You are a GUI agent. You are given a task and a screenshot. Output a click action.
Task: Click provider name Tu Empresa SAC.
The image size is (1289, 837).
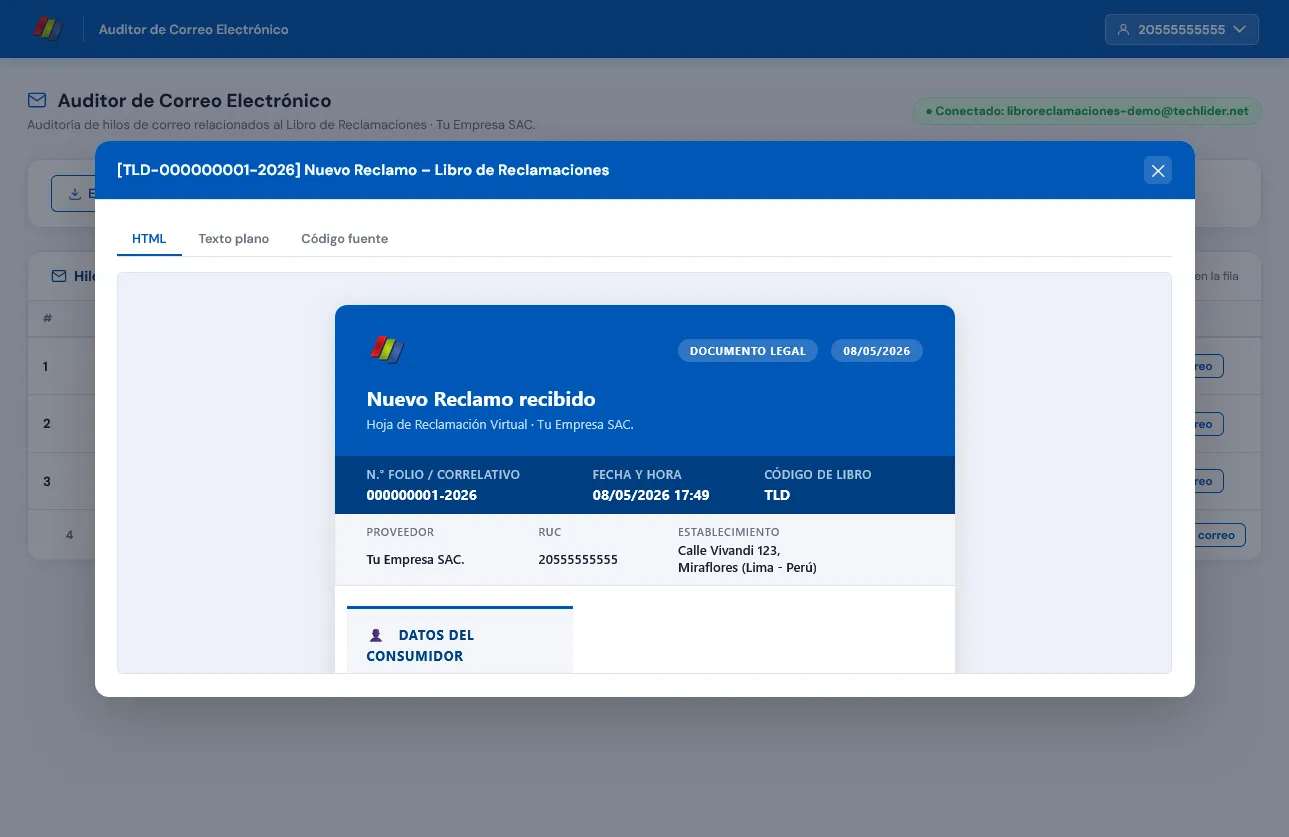coord(416,559)
